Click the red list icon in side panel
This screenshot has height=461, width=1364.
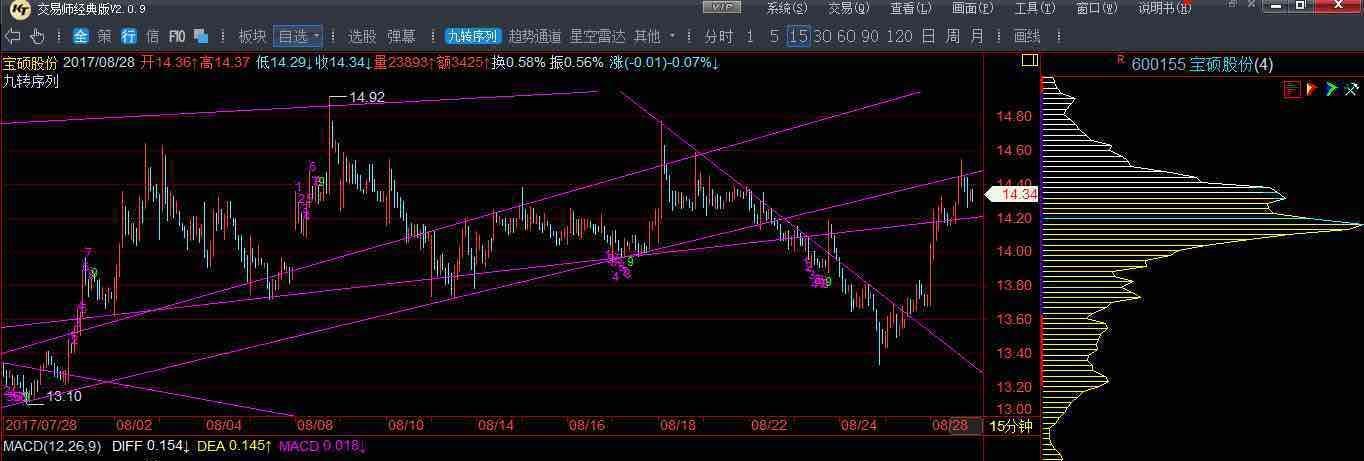[1292, 89]
